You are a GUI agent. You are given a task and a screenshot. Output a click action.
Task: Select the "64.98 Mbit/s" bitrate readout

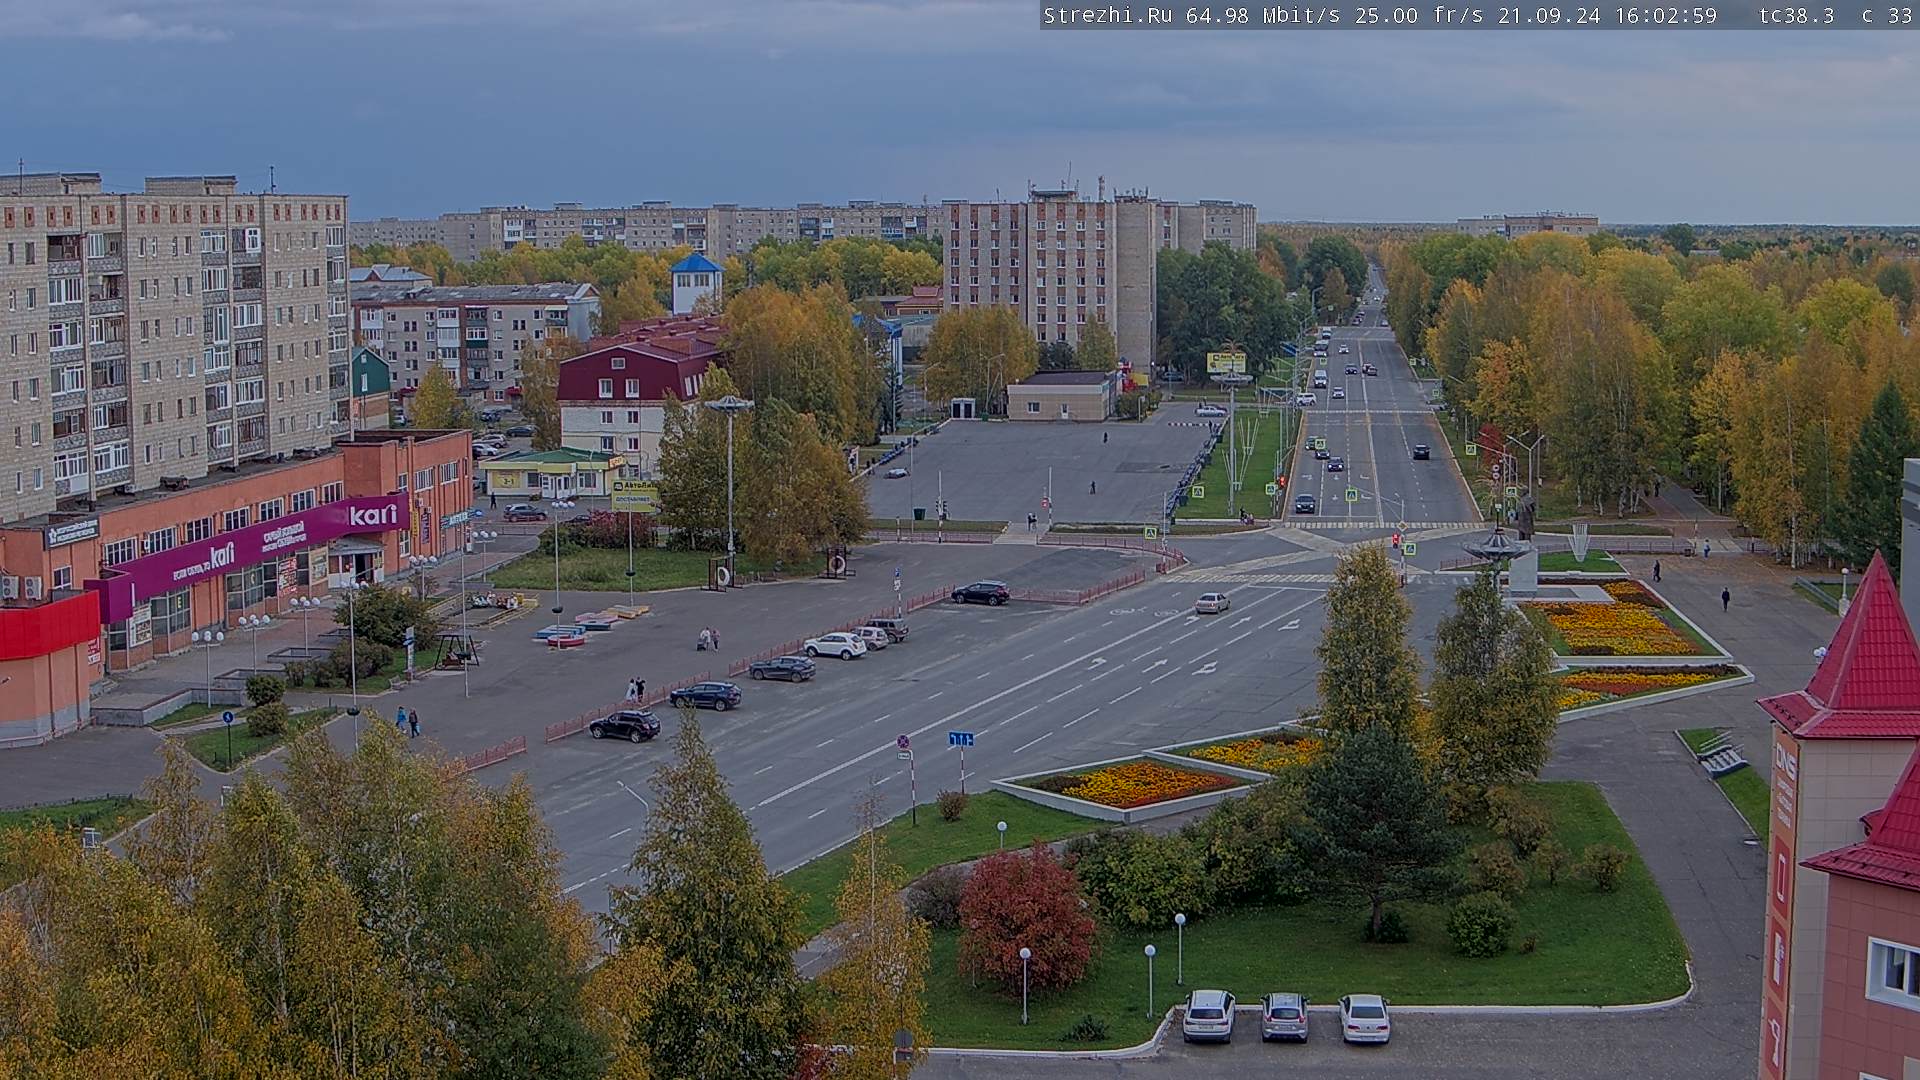pos(1264,15)
